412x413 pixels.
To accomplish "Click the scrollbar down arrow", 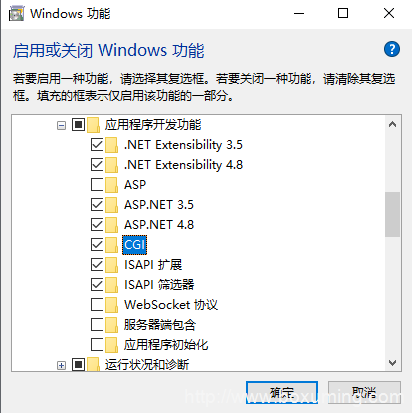I will point(393,362).
